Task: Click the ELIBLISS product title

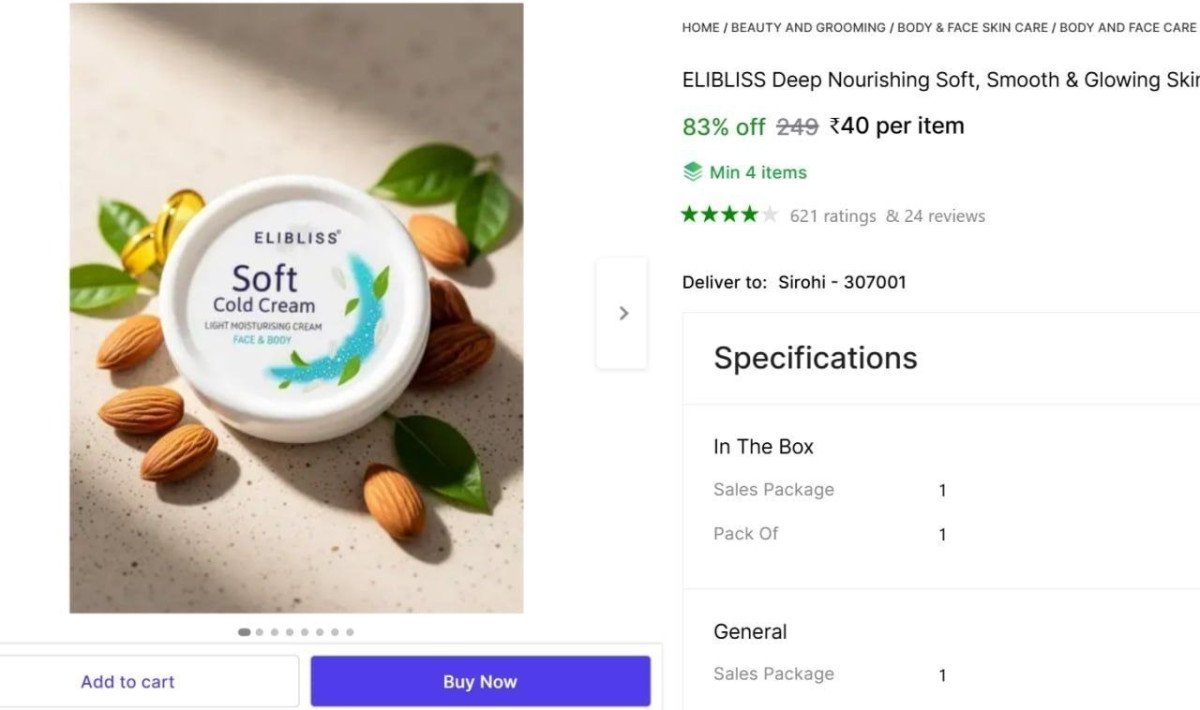Action: (940, 80)
